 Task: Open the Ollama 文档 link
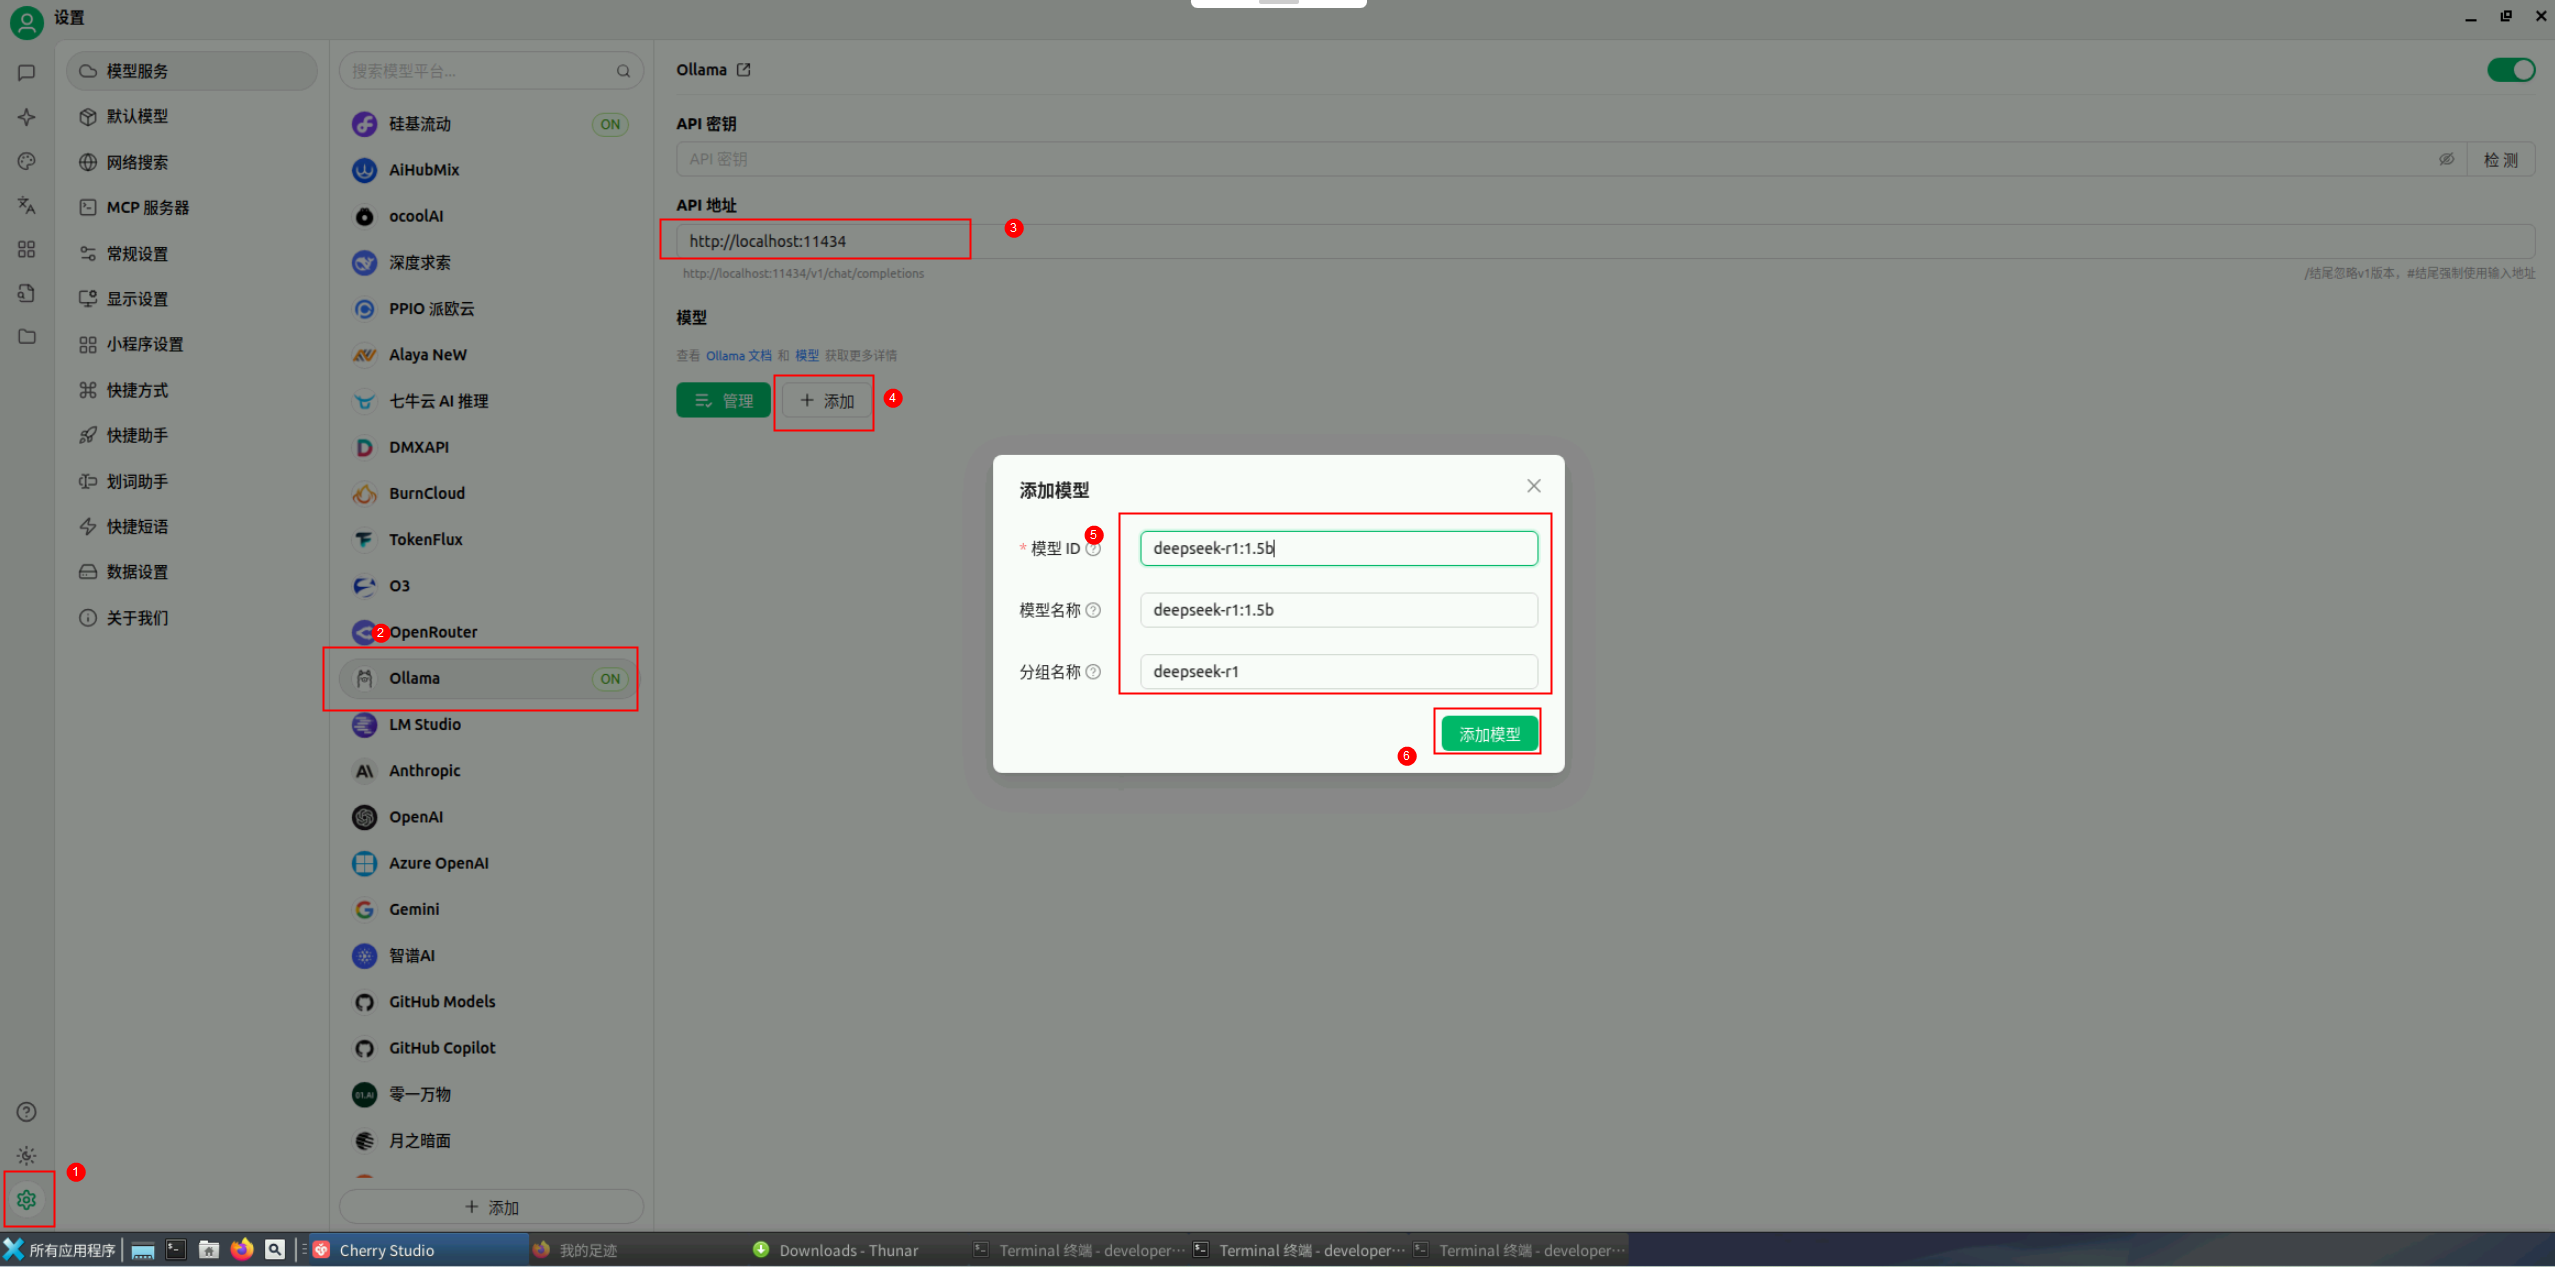[x=738, y=356]
